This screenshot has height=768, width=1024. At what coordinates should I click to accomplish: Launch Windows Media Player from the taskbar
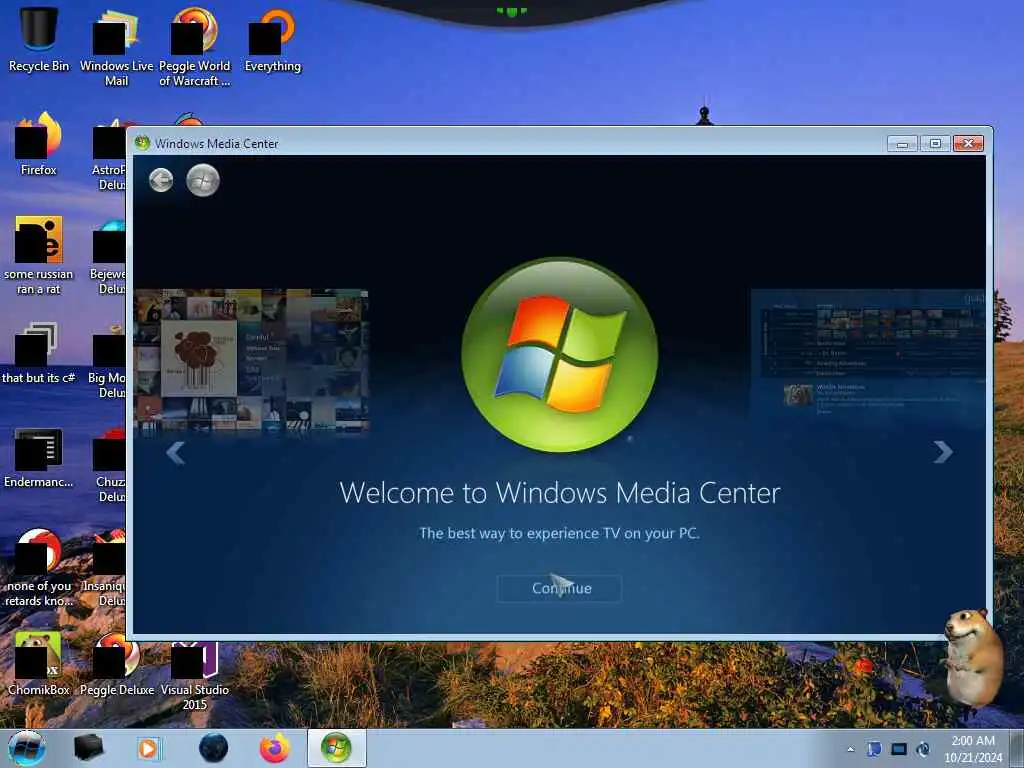click(x=148, y=748)
